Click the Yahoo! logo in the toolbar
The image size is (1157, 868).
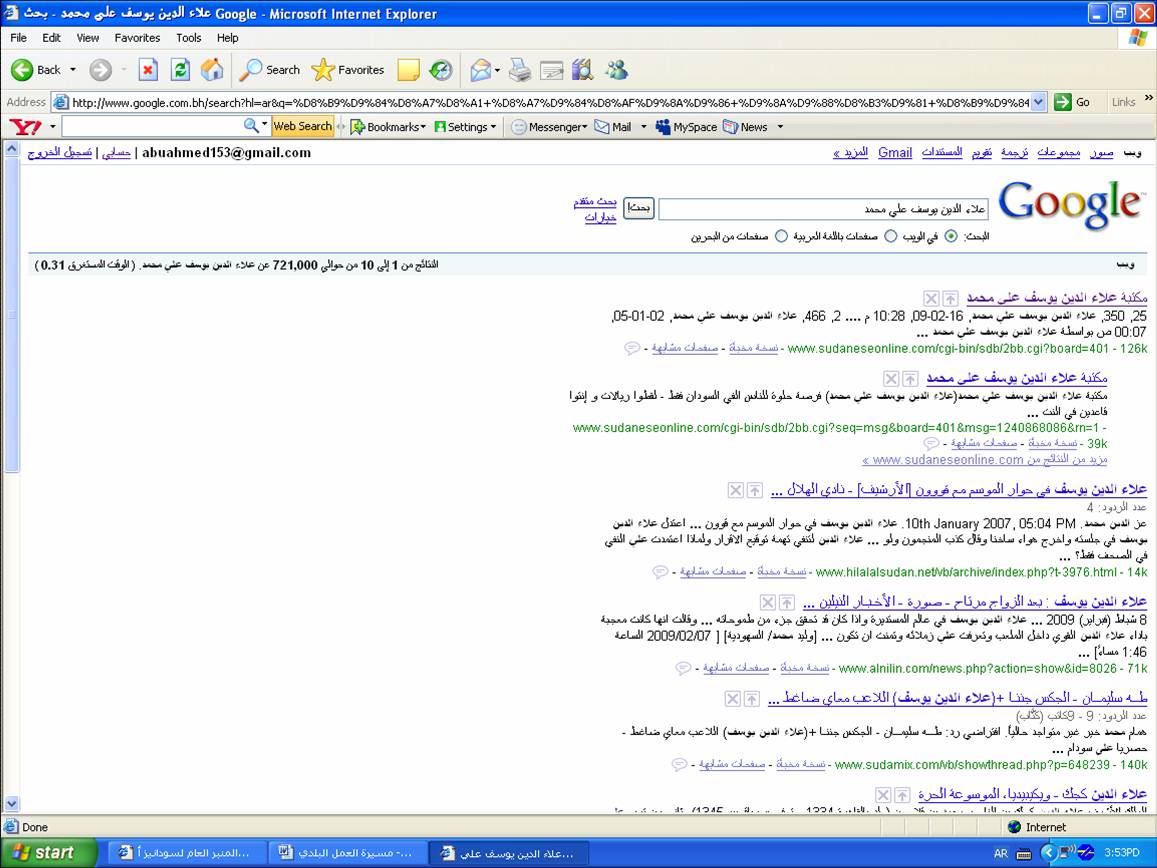point(23,127)
